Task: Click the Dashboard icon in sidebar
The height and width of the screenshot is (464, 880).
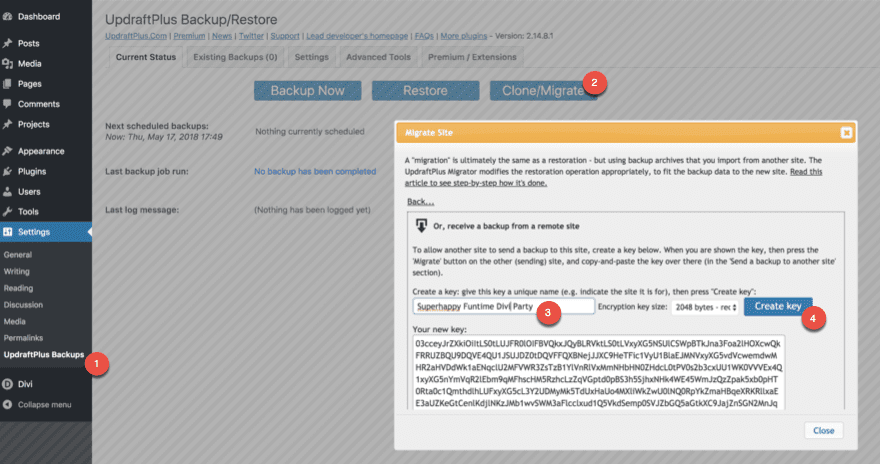Action: tap(7, 17)
